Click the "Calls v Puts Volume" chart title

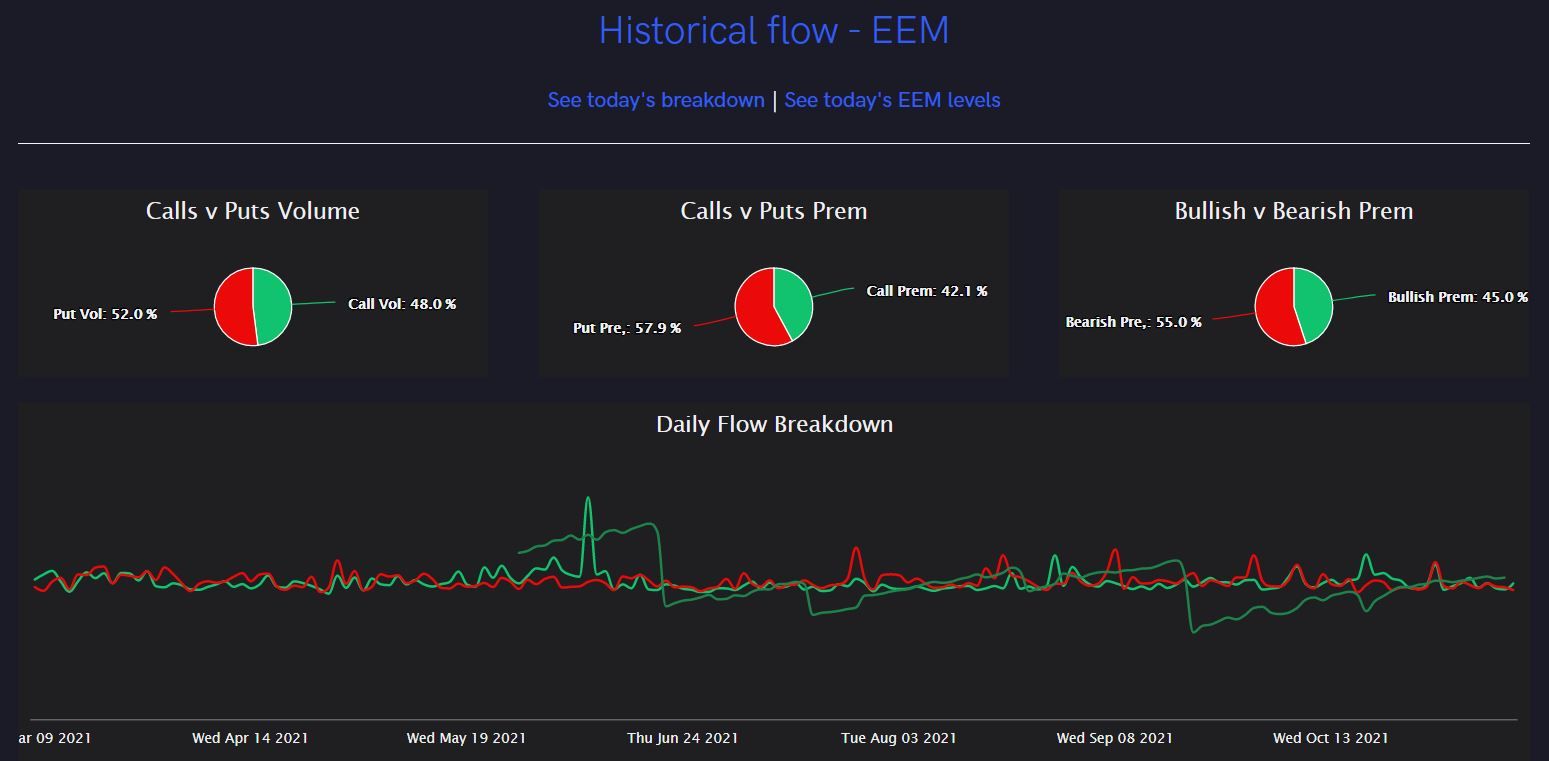tap(253, 211)
